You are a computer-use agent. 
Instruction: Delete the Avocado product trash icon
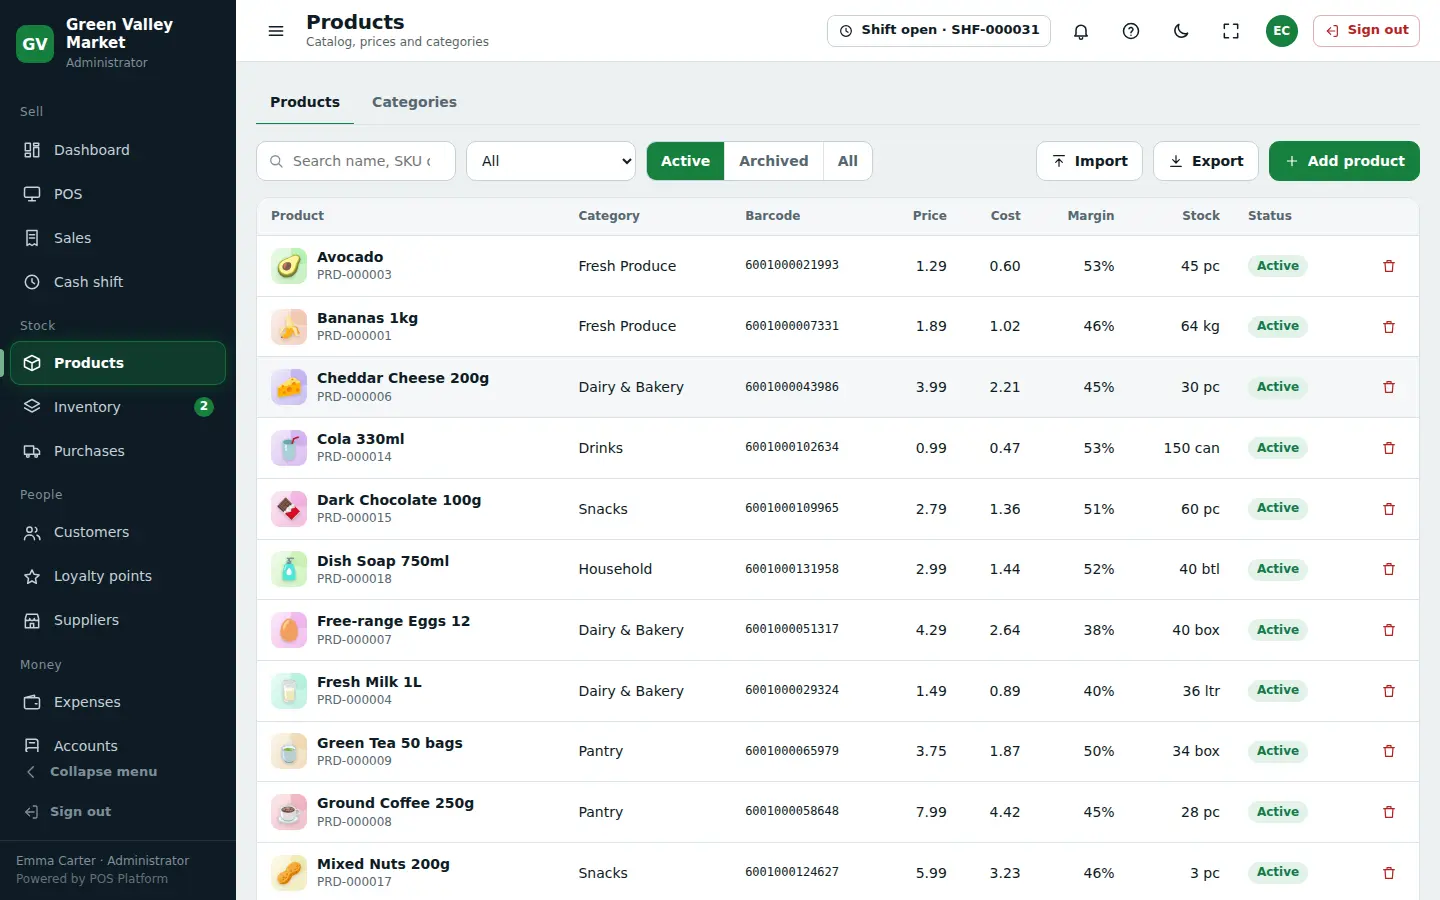[x=1389, y=266]
